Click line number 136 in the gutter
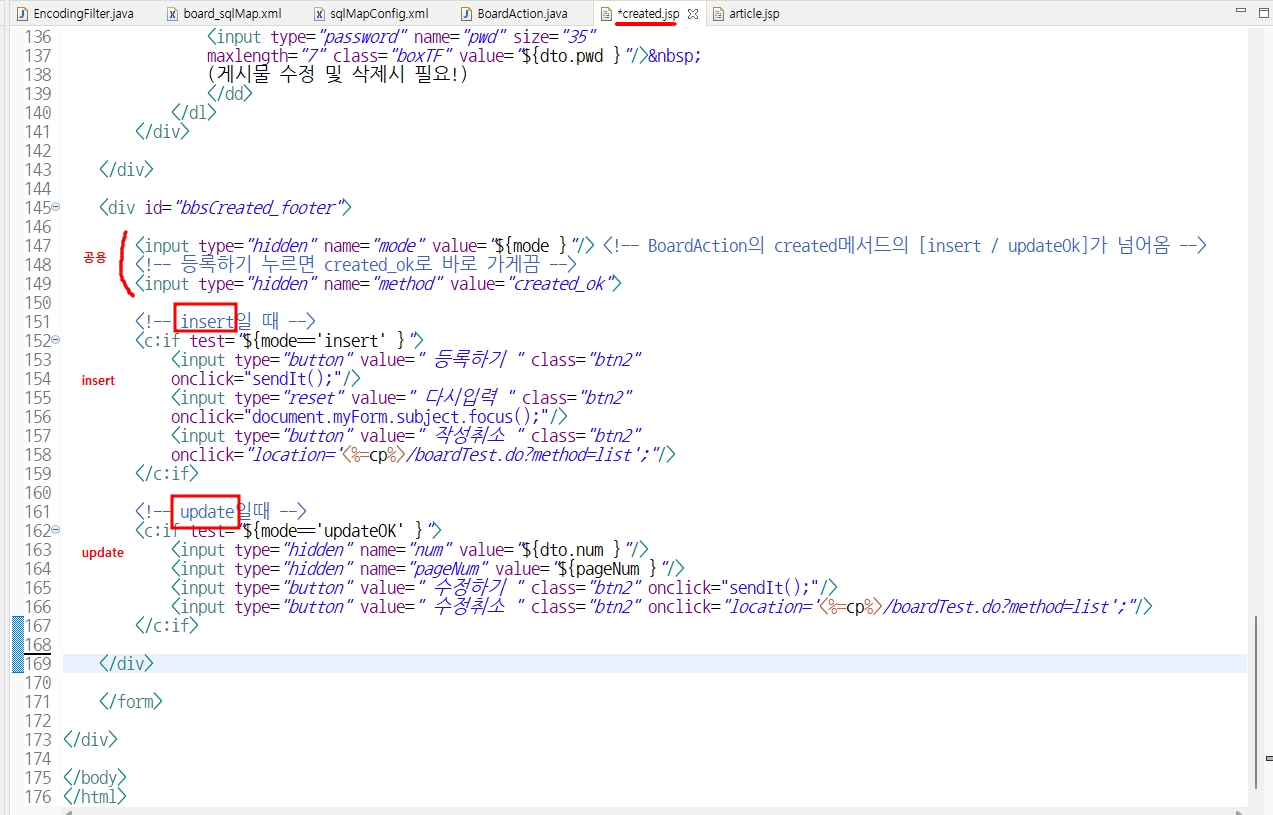This screenshot has width=1273, height=815. [x=37, y=36]
